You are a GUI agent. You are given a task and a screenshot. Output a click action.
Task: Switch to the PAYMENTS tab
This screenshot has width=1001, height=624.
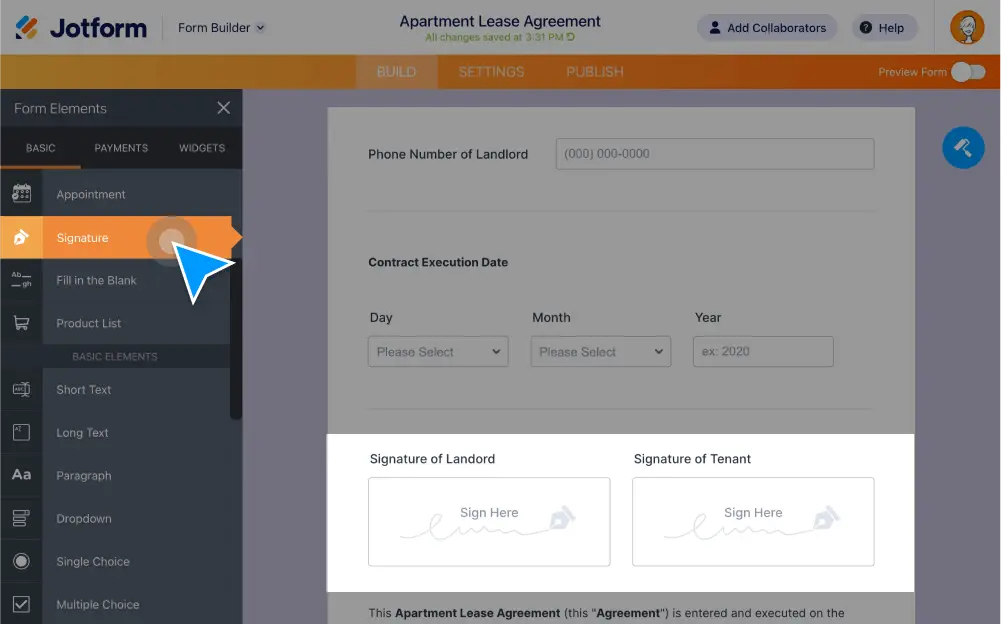click(120, 147)
